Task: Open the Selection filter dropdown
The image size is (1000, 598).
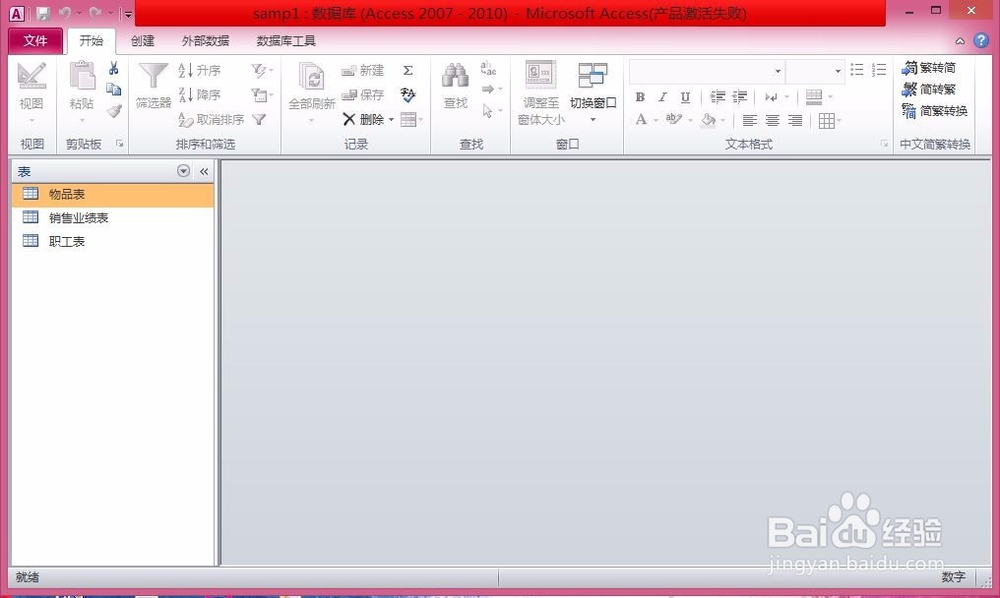Action: [261, 70]
